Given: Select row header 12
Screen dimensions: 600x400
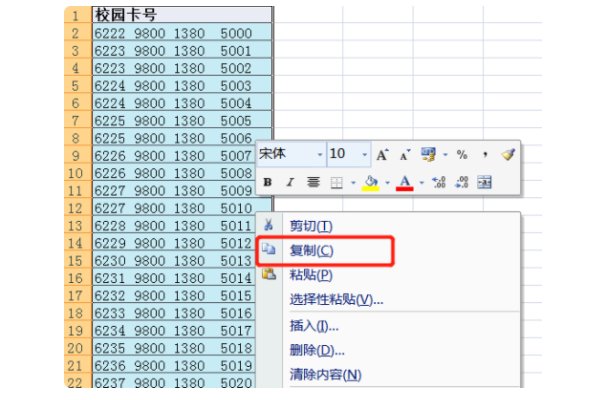Looking at the screenshot, I should pos(78,207).
